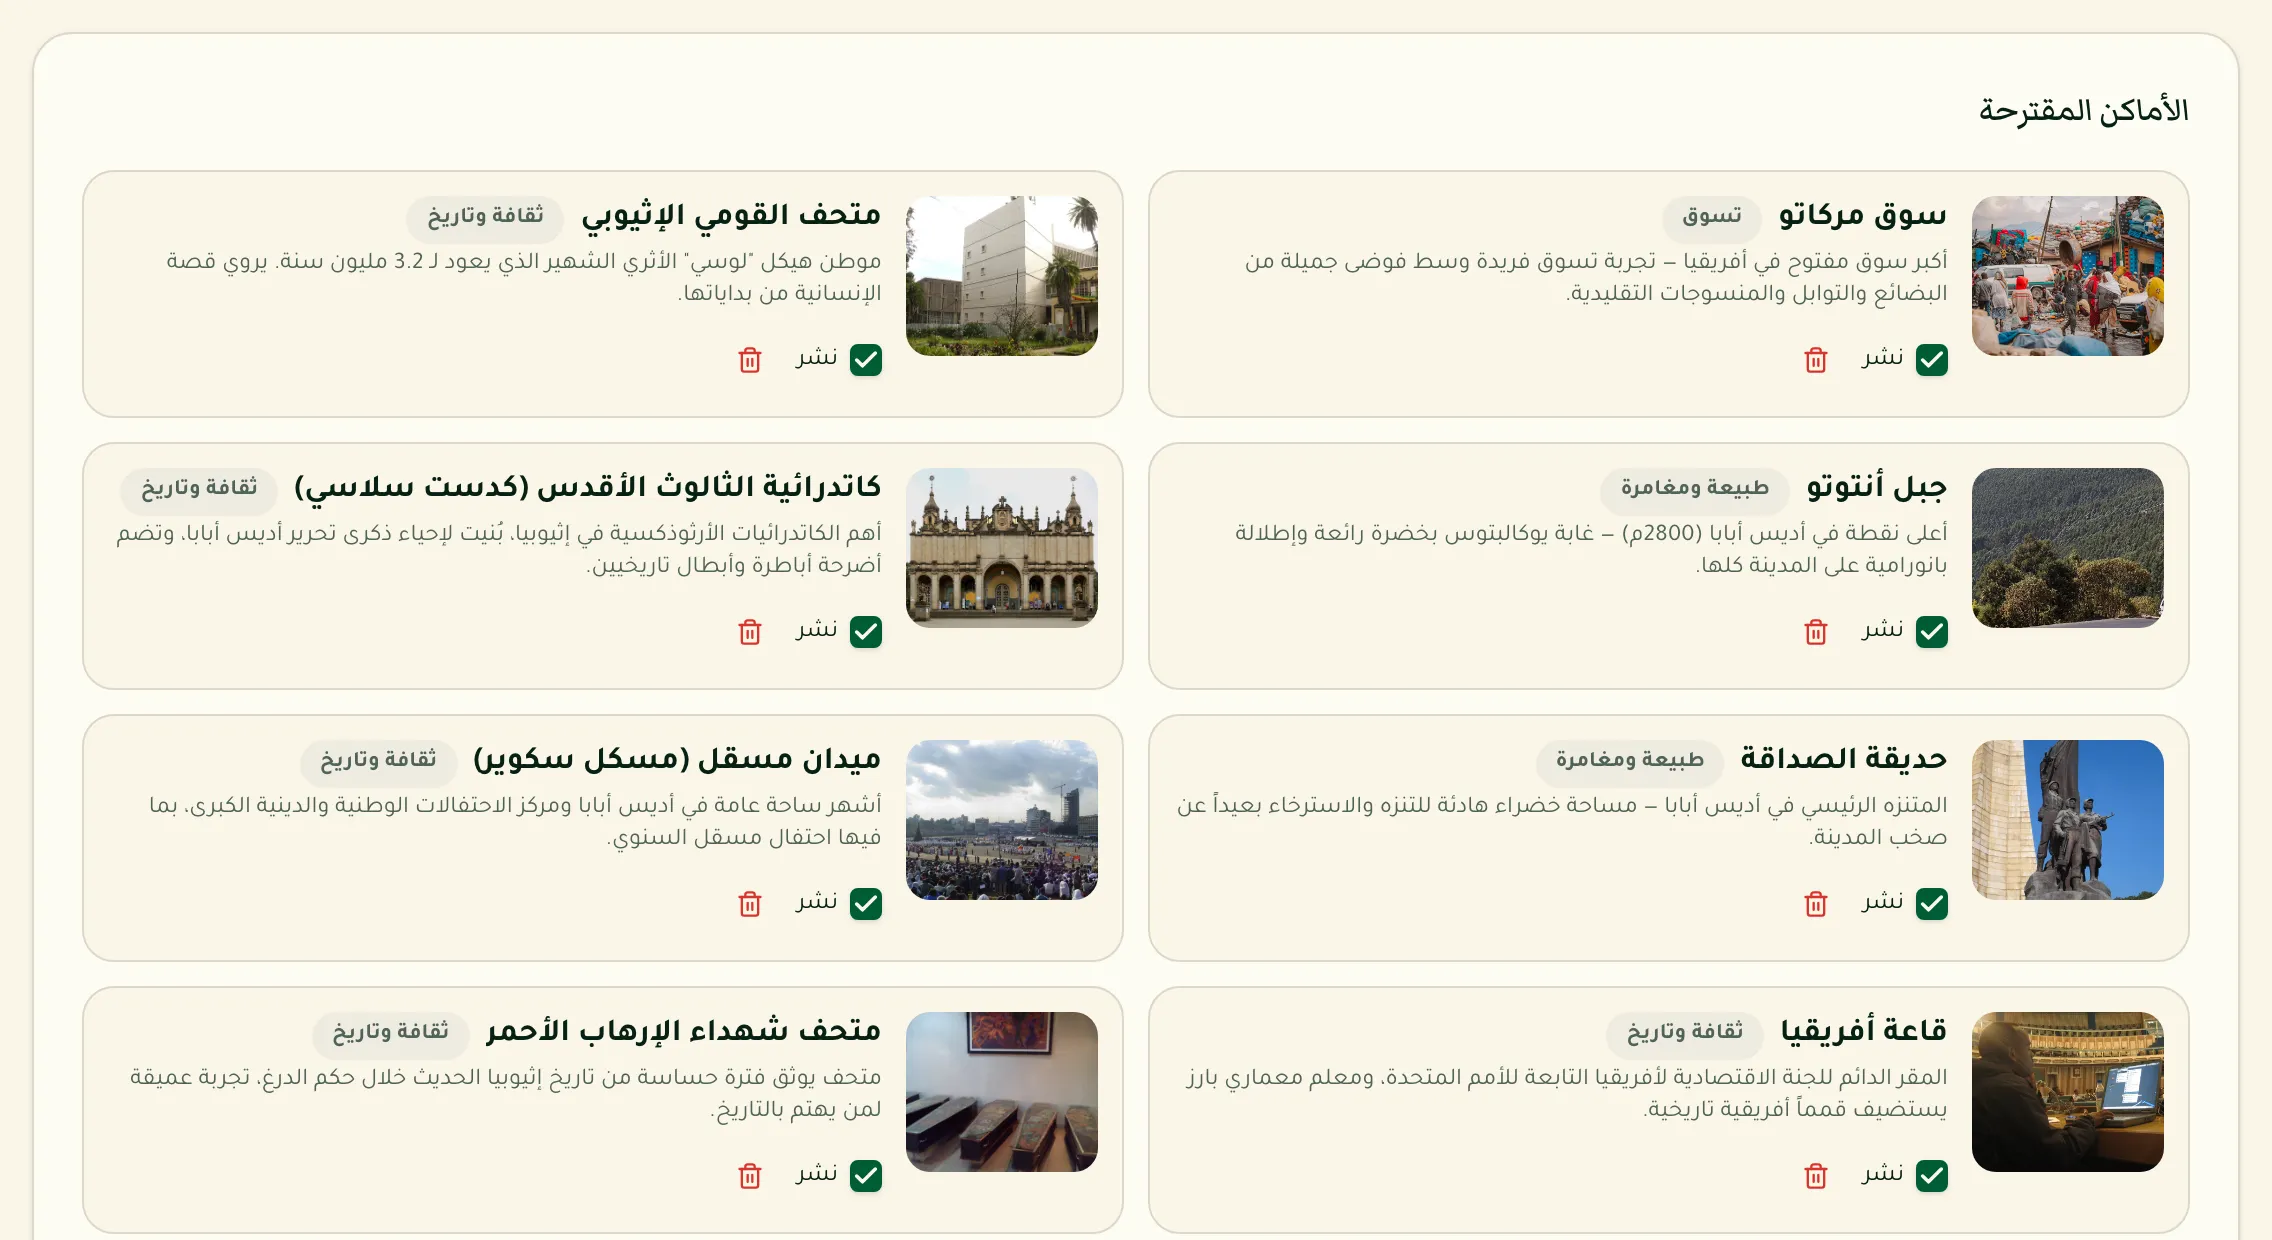
Task: Open the جبل أنتوتو forest photo
Action: tap(2068, 548)
